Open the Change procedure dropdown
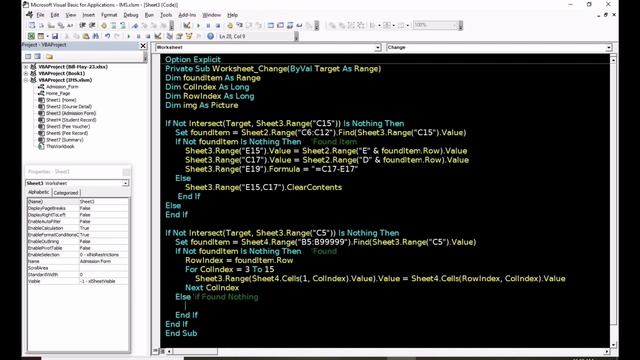This screenshot has height=360, width=640. point(609,48)
